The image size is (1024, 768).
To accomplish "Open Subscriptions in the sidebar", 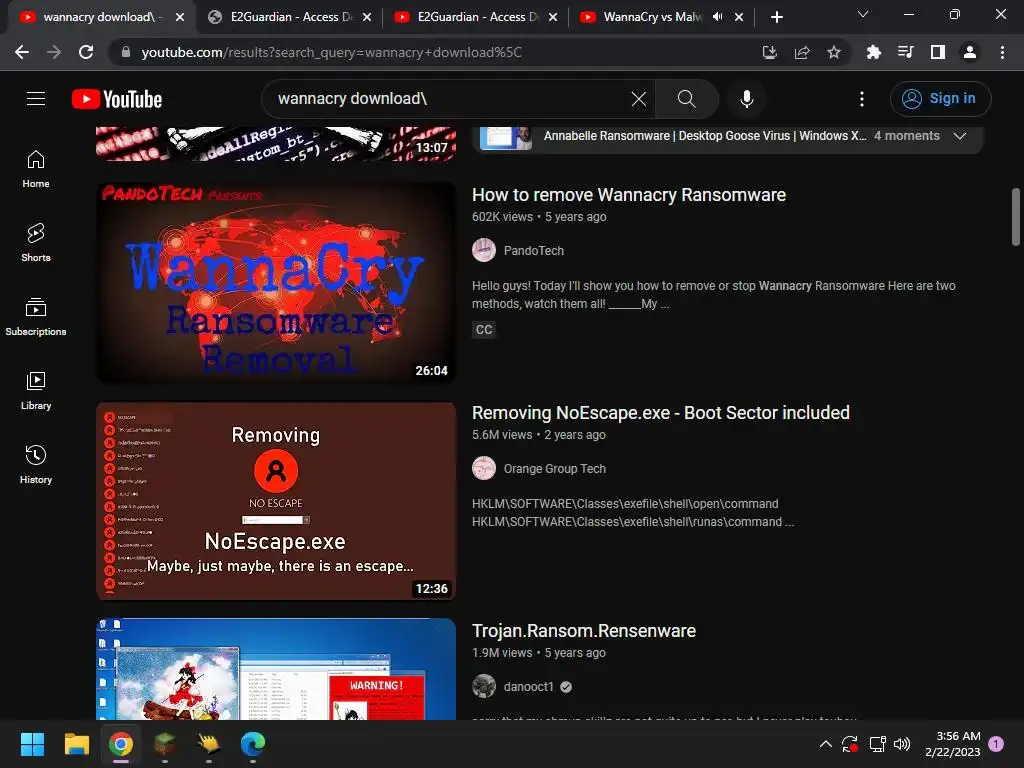I will 36,317.
